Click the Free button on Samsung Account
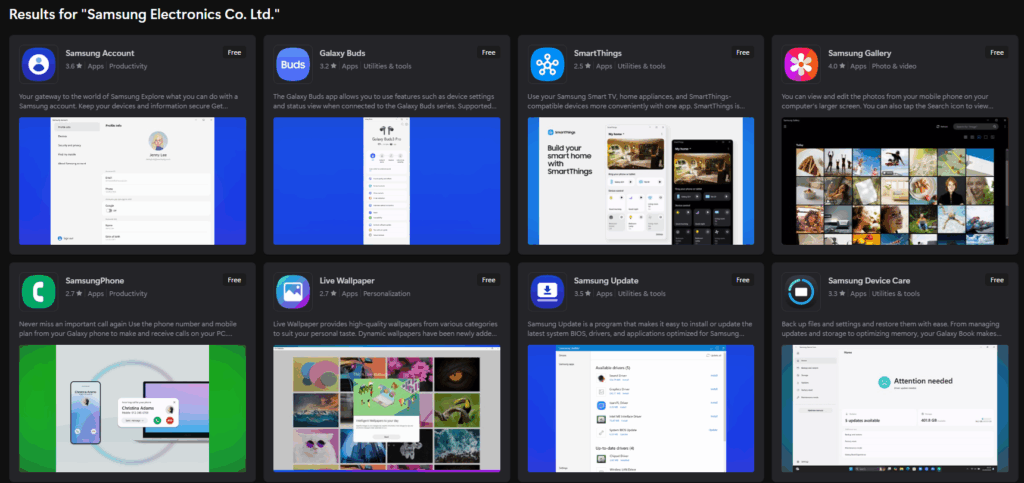1024x483 pixels. (x=234, y=52)
